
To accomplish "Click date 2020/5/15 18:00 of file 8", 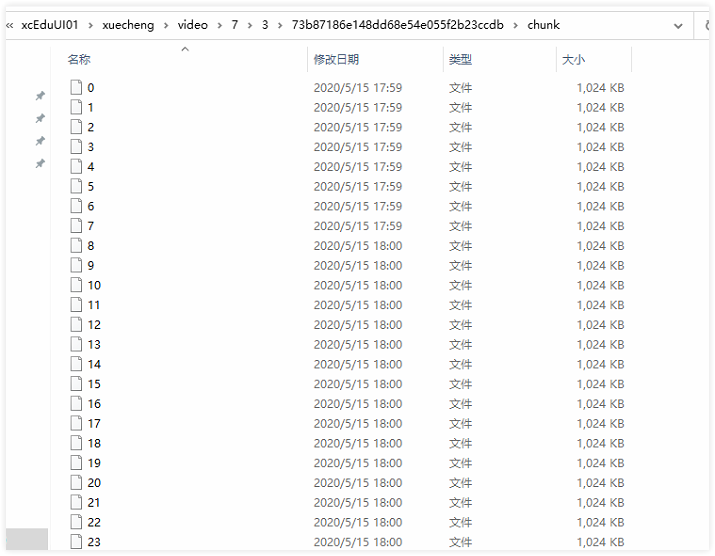I will coord(358,246).
